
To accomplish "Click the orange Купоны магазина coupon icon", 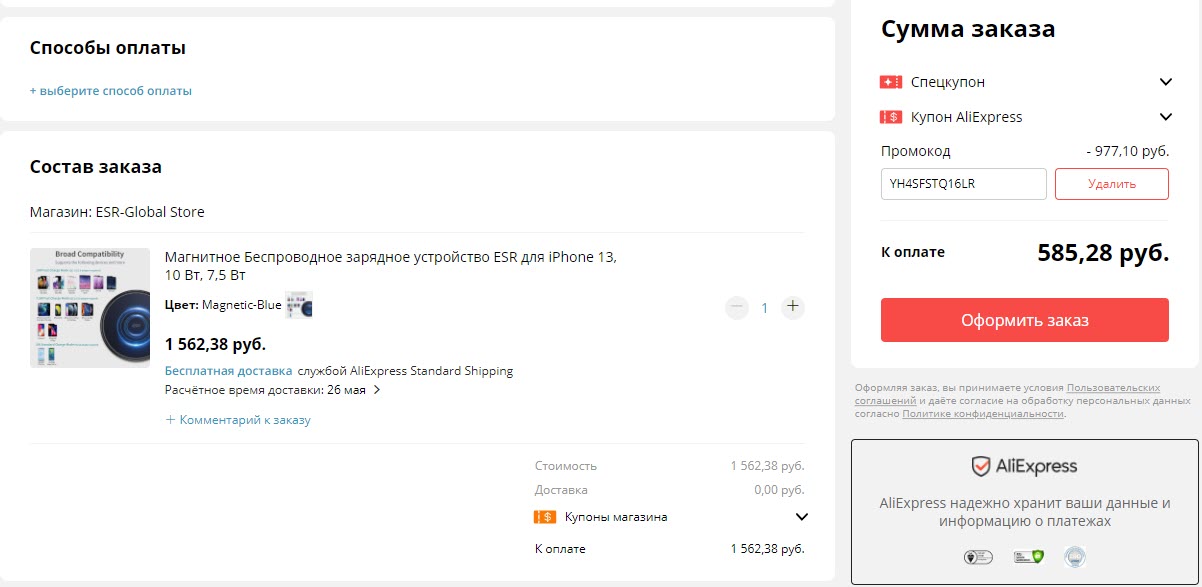I will click(x=545, y=517).
